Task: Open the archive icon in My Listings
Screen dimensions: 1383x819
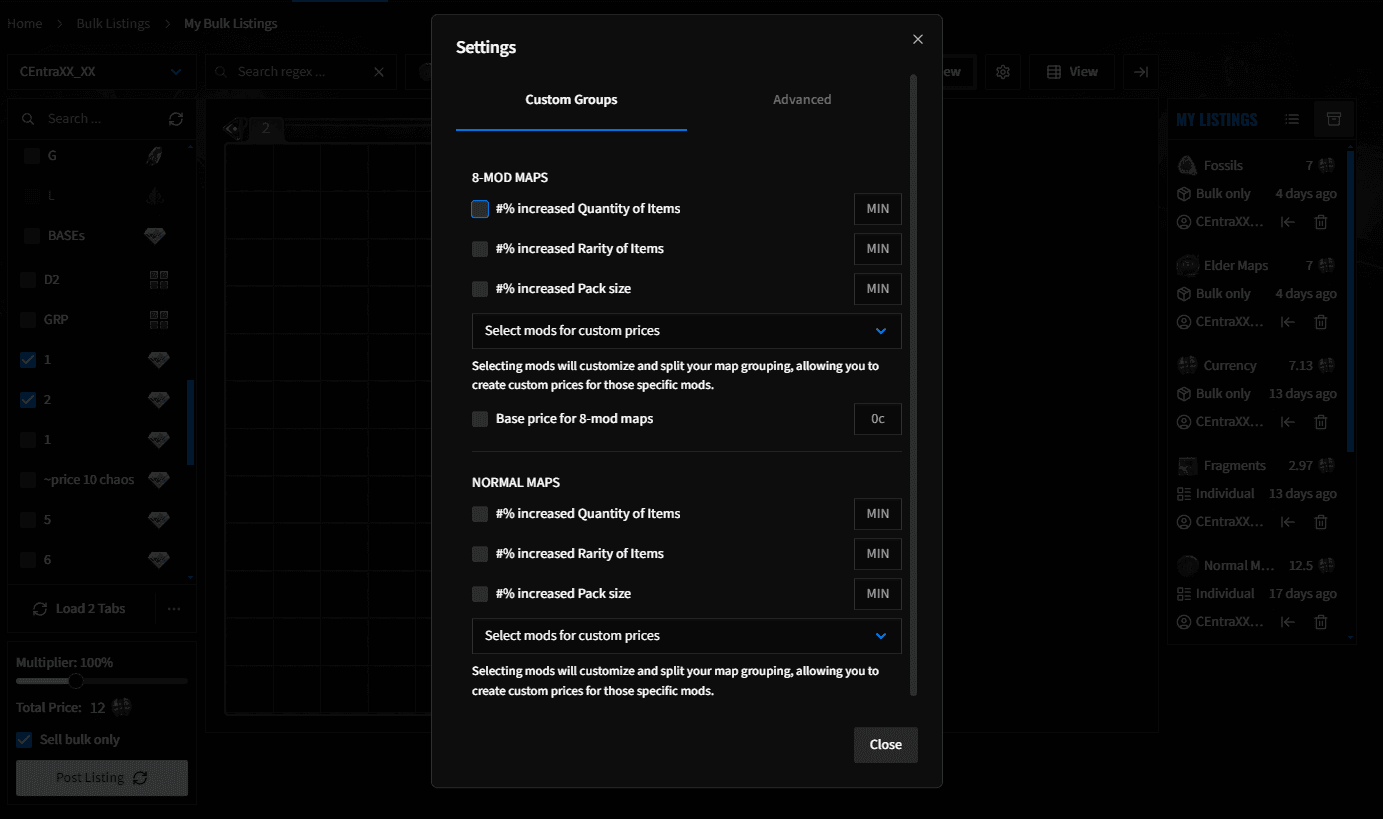Action: 1333,119
